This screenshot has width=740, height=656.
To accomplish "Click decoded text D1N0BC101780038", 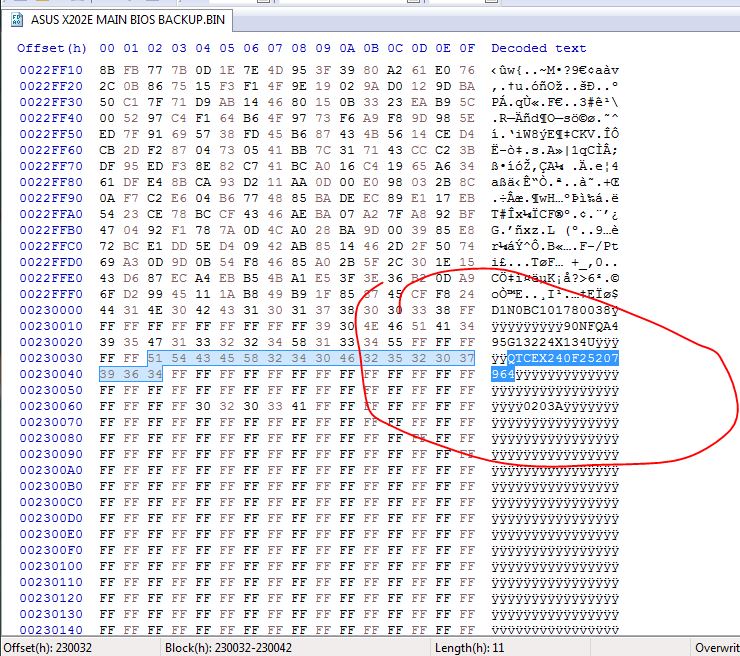I will (x=551, y=311).
